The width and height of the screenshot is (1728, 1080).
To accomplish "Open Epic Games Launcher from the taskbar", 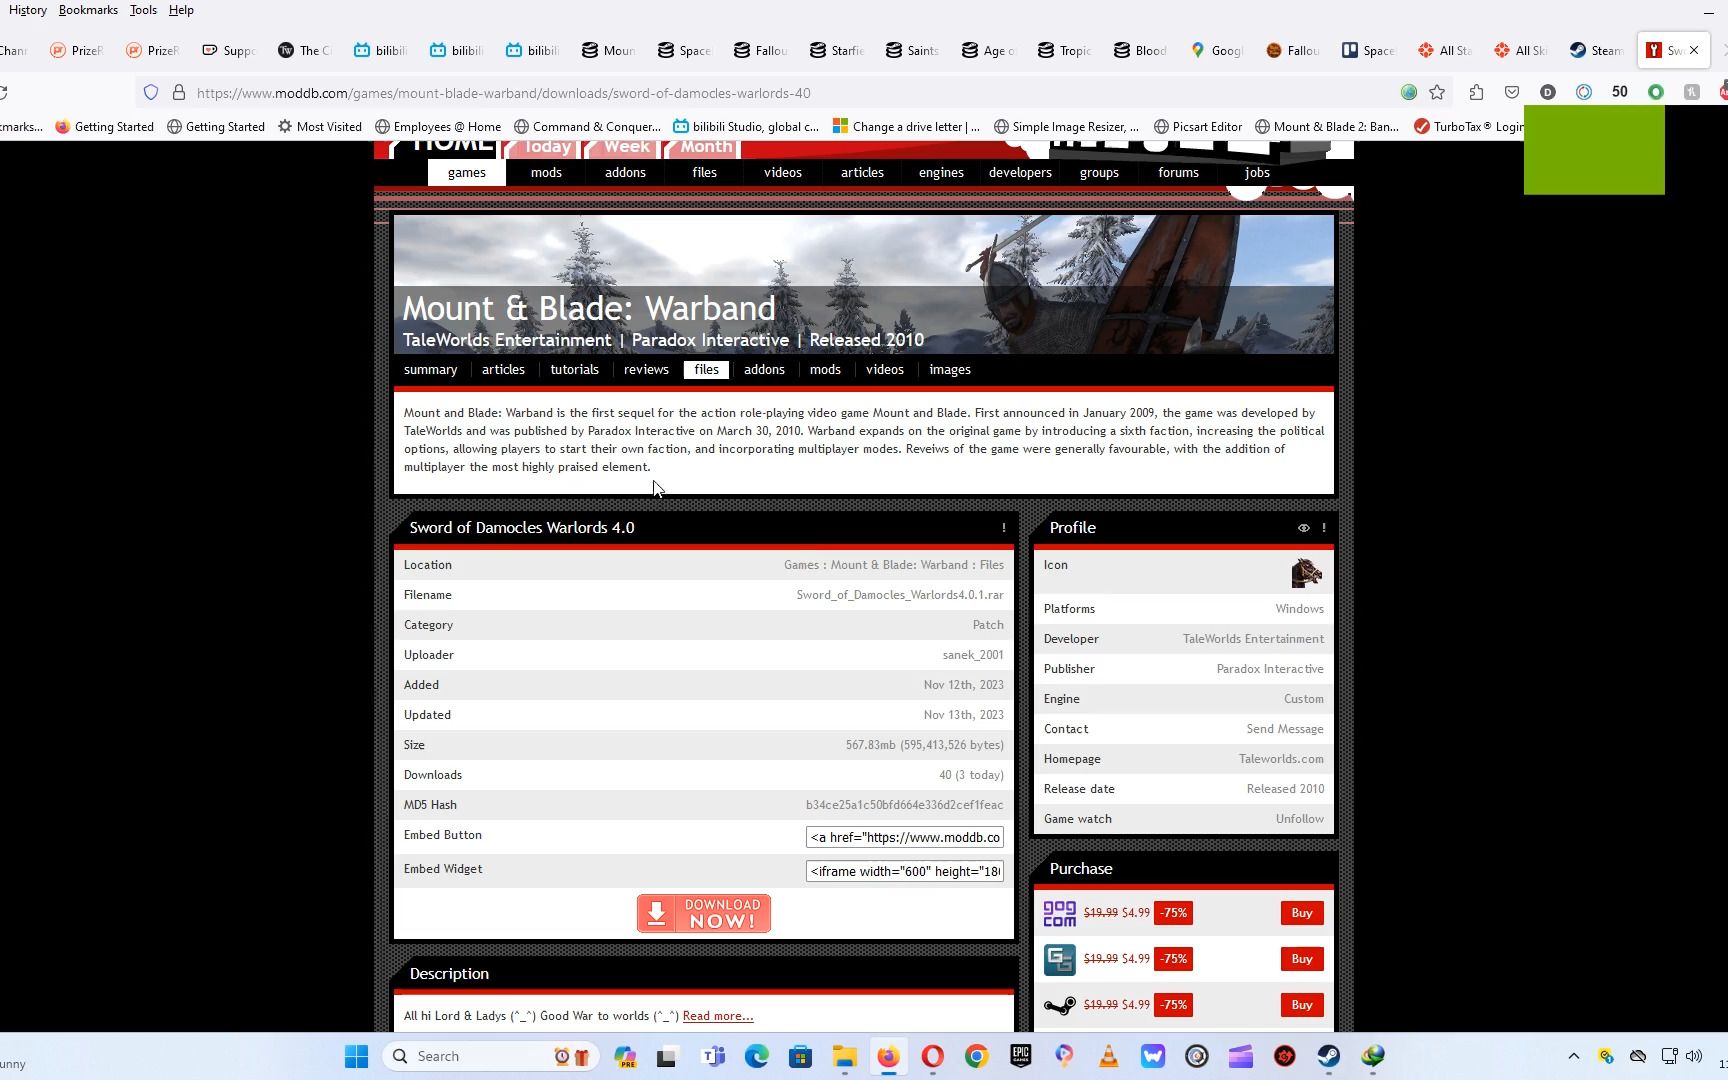I will (x=1021, y=1057).
